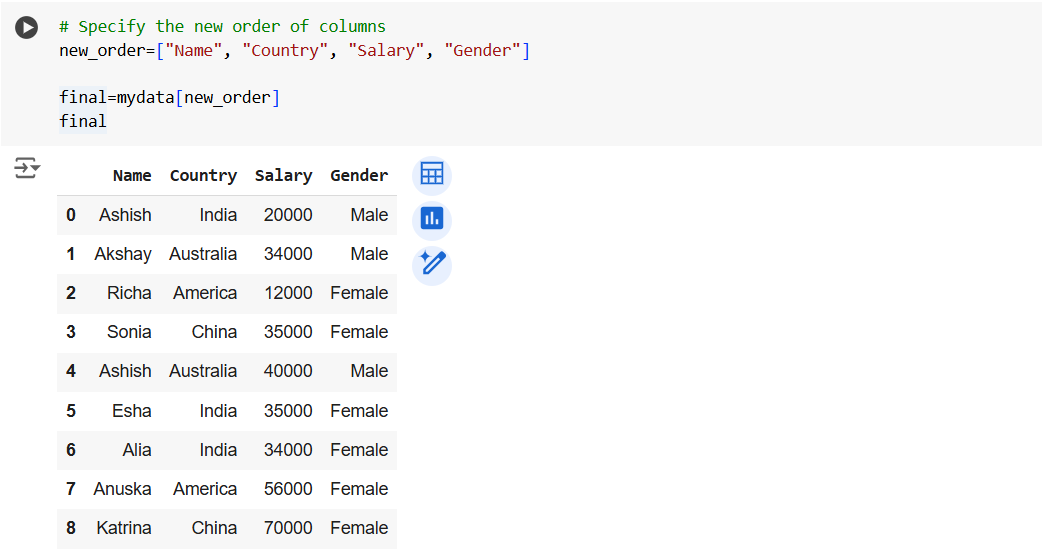This screenshot has width=1042, height=552.
Task: Click the Alia name cell
Action: click(136, 450)
